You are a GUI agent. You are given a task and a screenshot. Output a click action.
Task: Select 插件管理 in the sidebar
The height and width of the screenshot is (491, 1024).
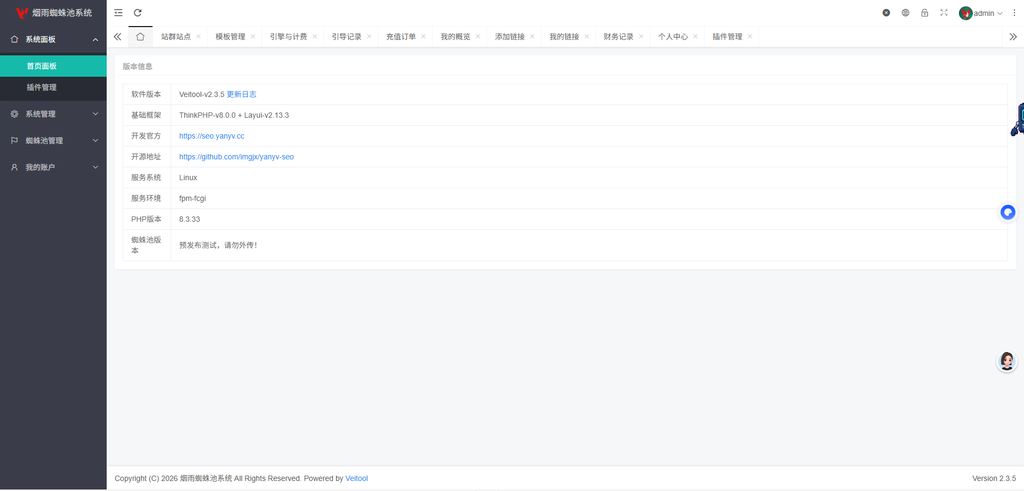point(53,87)
